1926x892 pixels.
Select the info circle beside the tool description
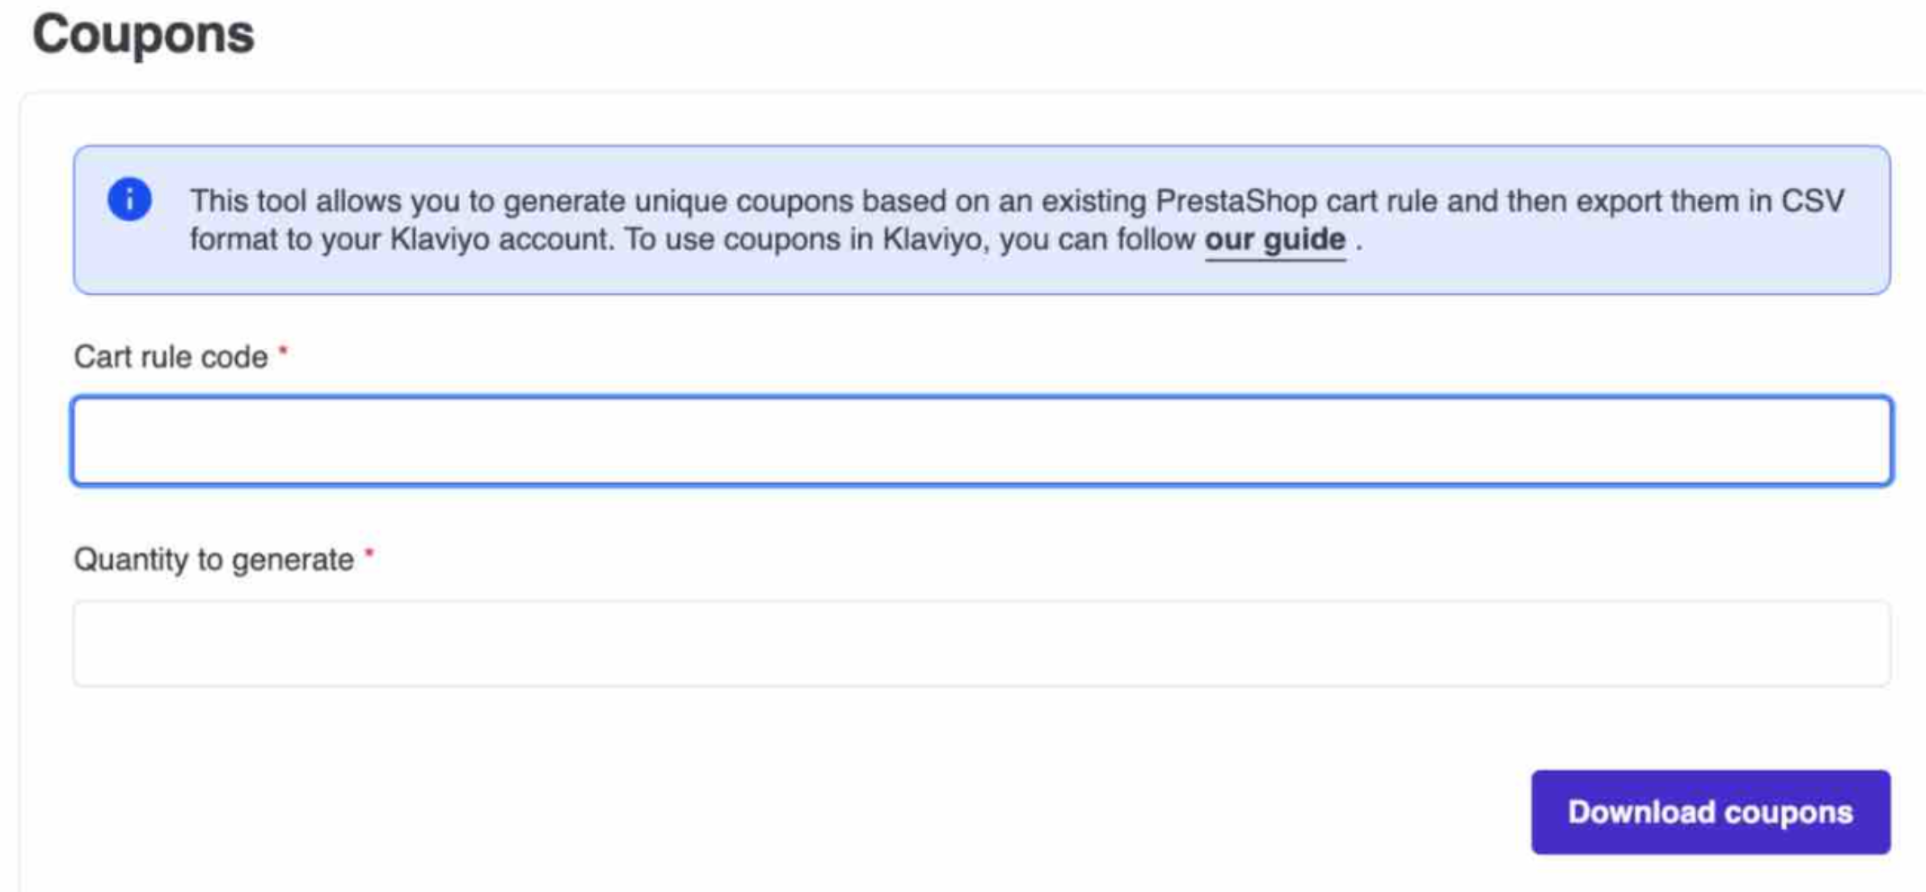point(128,198)
